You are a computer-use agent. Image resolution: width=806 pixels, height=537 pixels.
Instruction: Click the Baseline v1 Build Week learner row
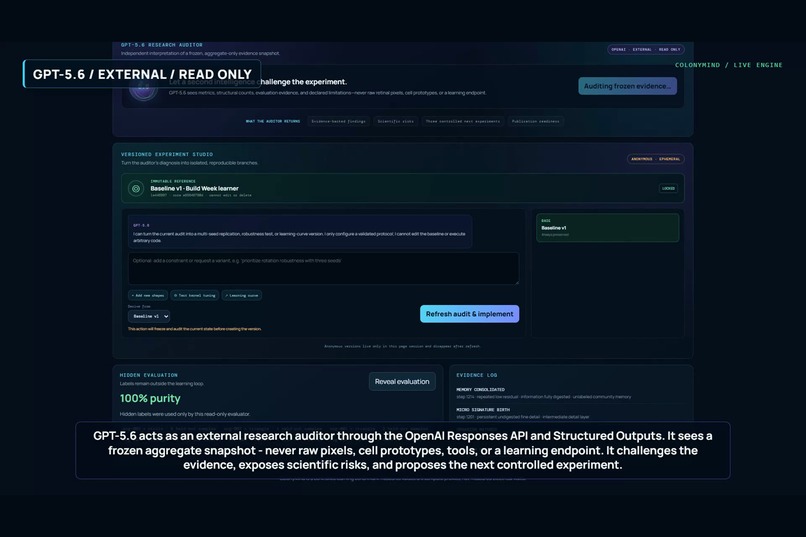402,189
